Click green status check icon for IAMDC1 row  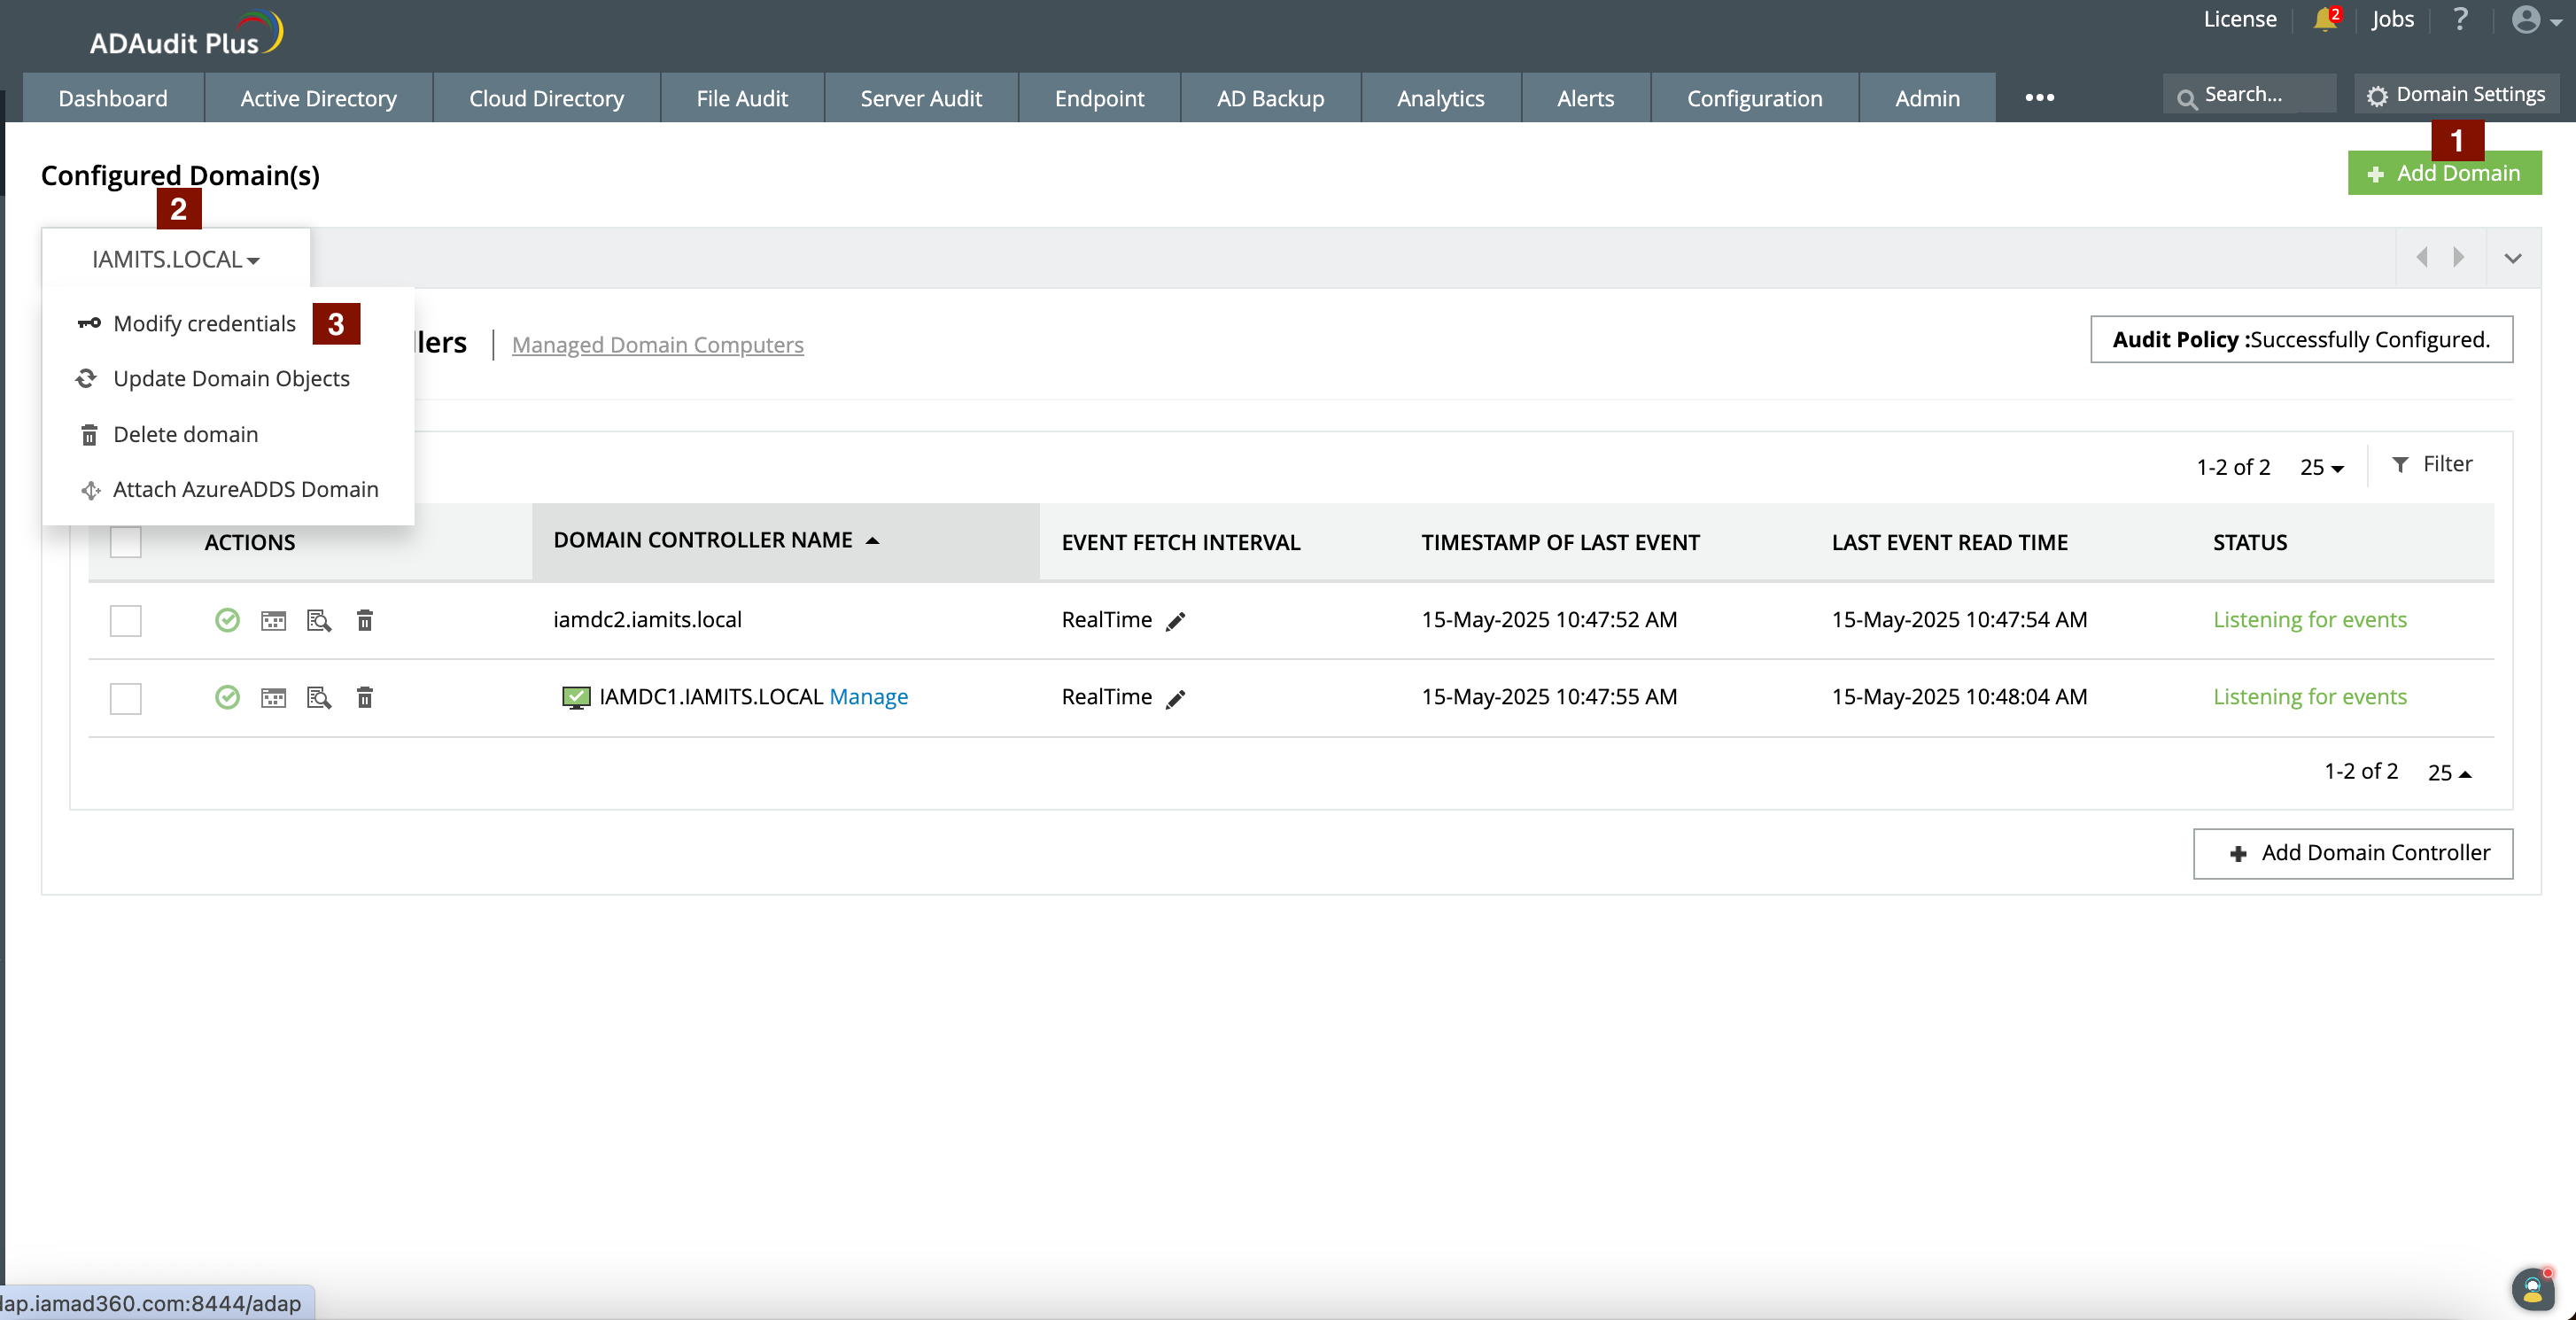point(227,698)
